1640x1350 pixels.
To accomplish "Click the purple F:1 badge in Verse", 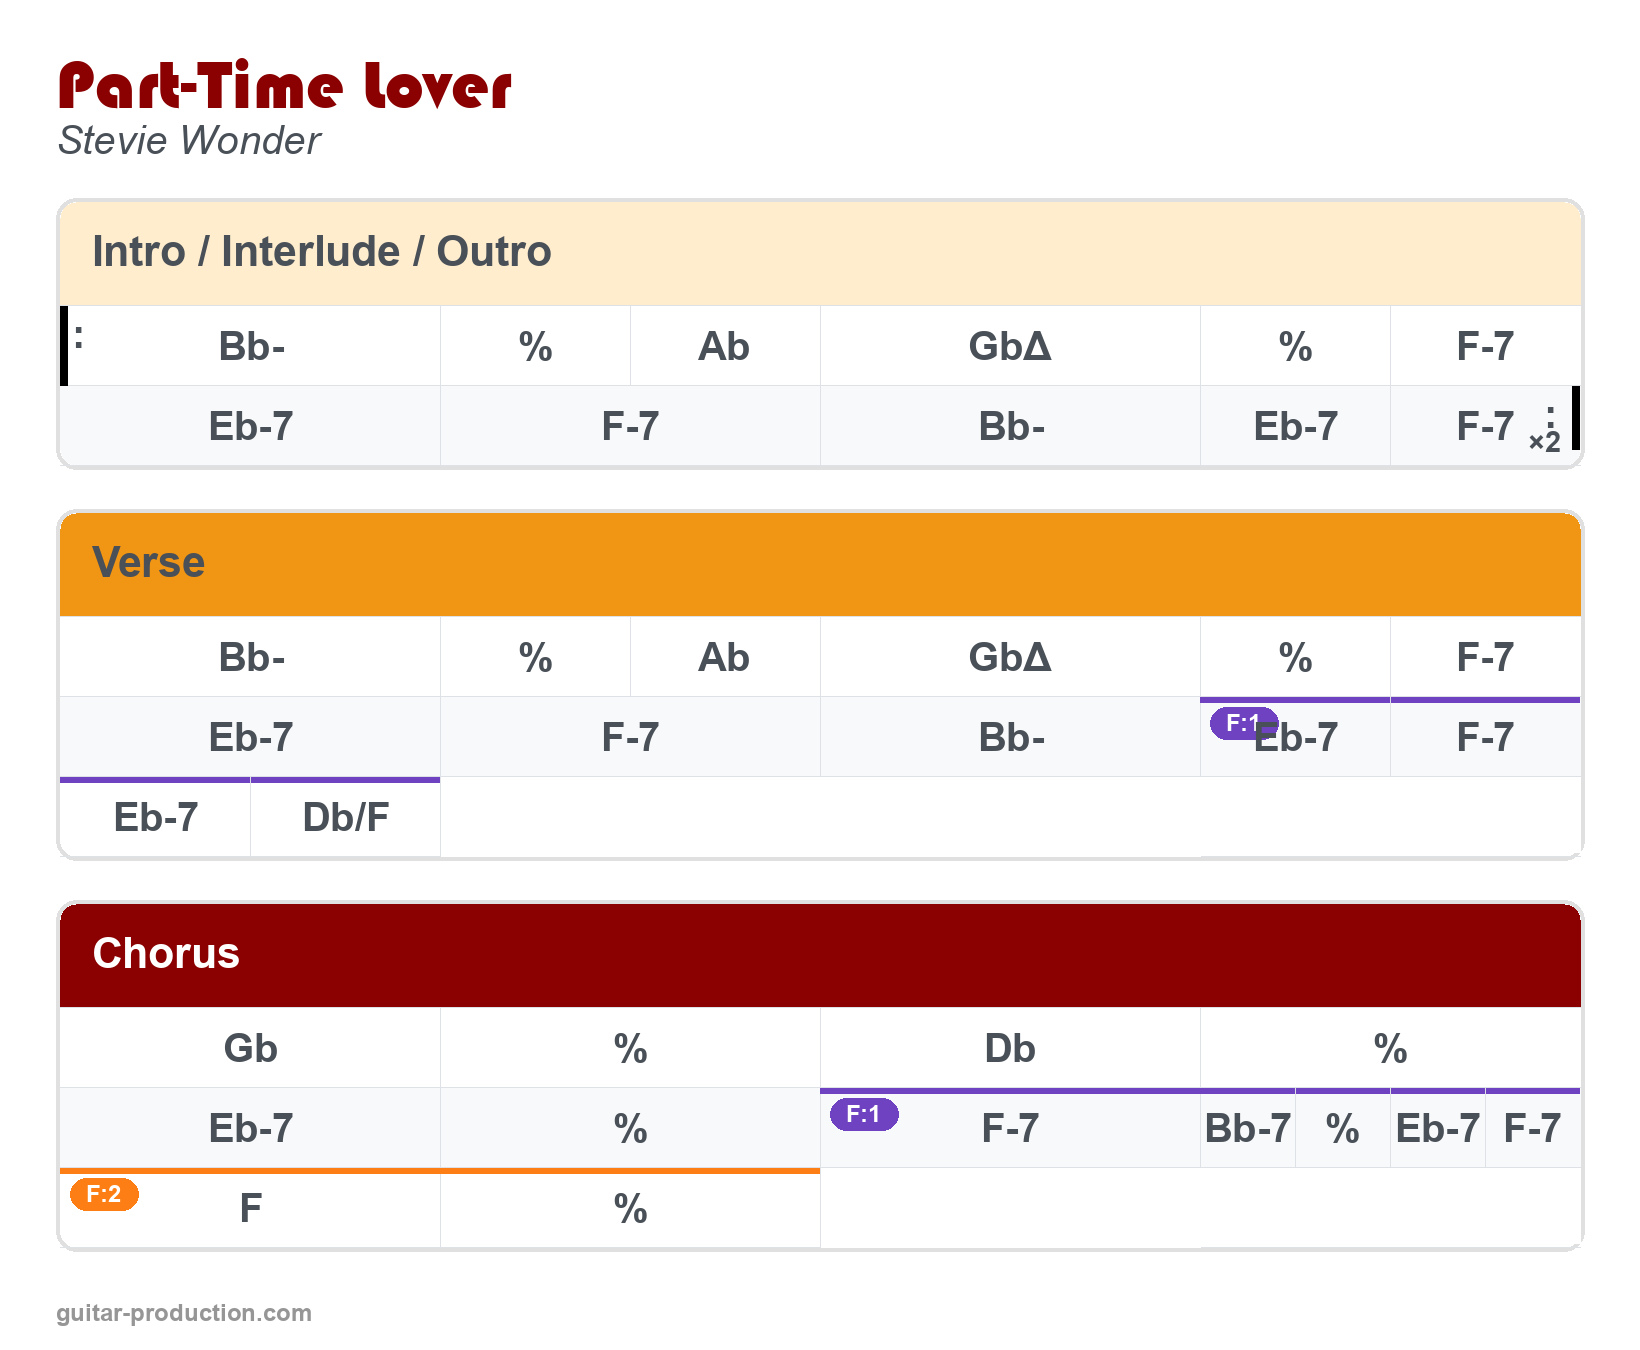I will tap(1243, 723).
